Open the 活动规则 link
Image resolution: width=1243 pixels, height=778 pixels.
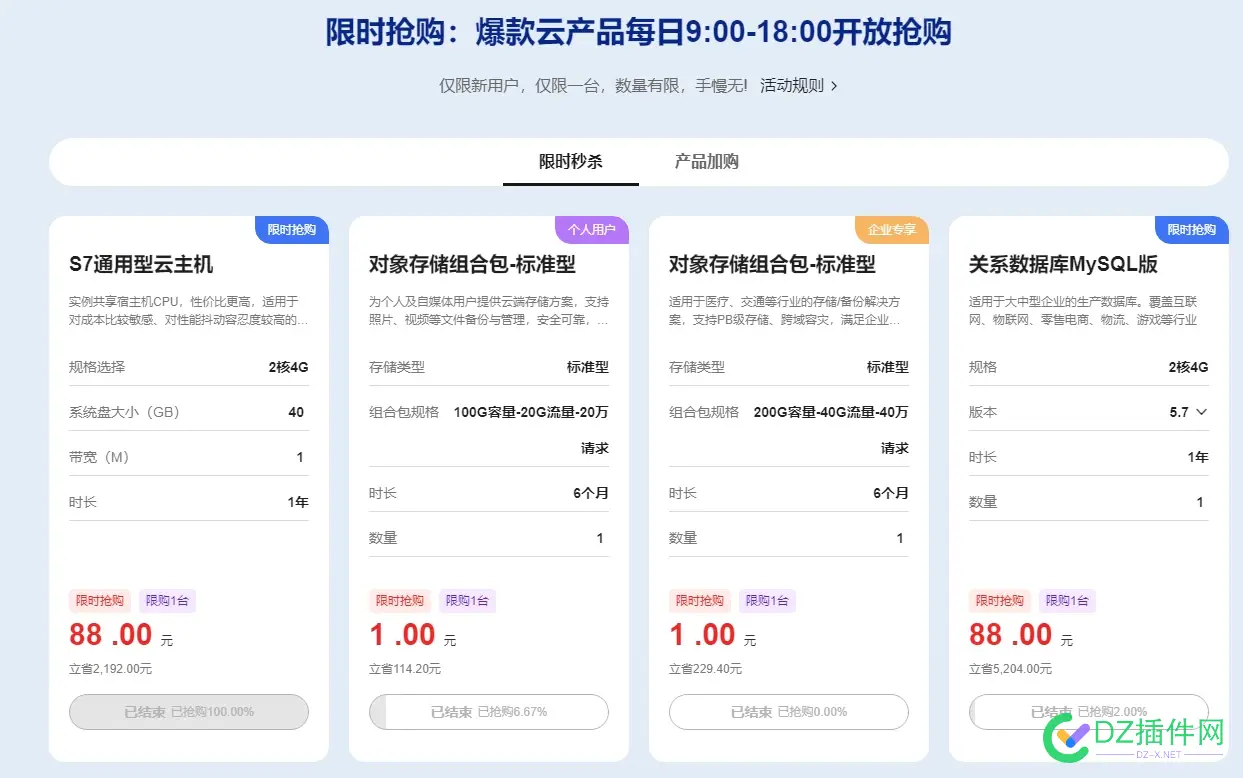792,86
